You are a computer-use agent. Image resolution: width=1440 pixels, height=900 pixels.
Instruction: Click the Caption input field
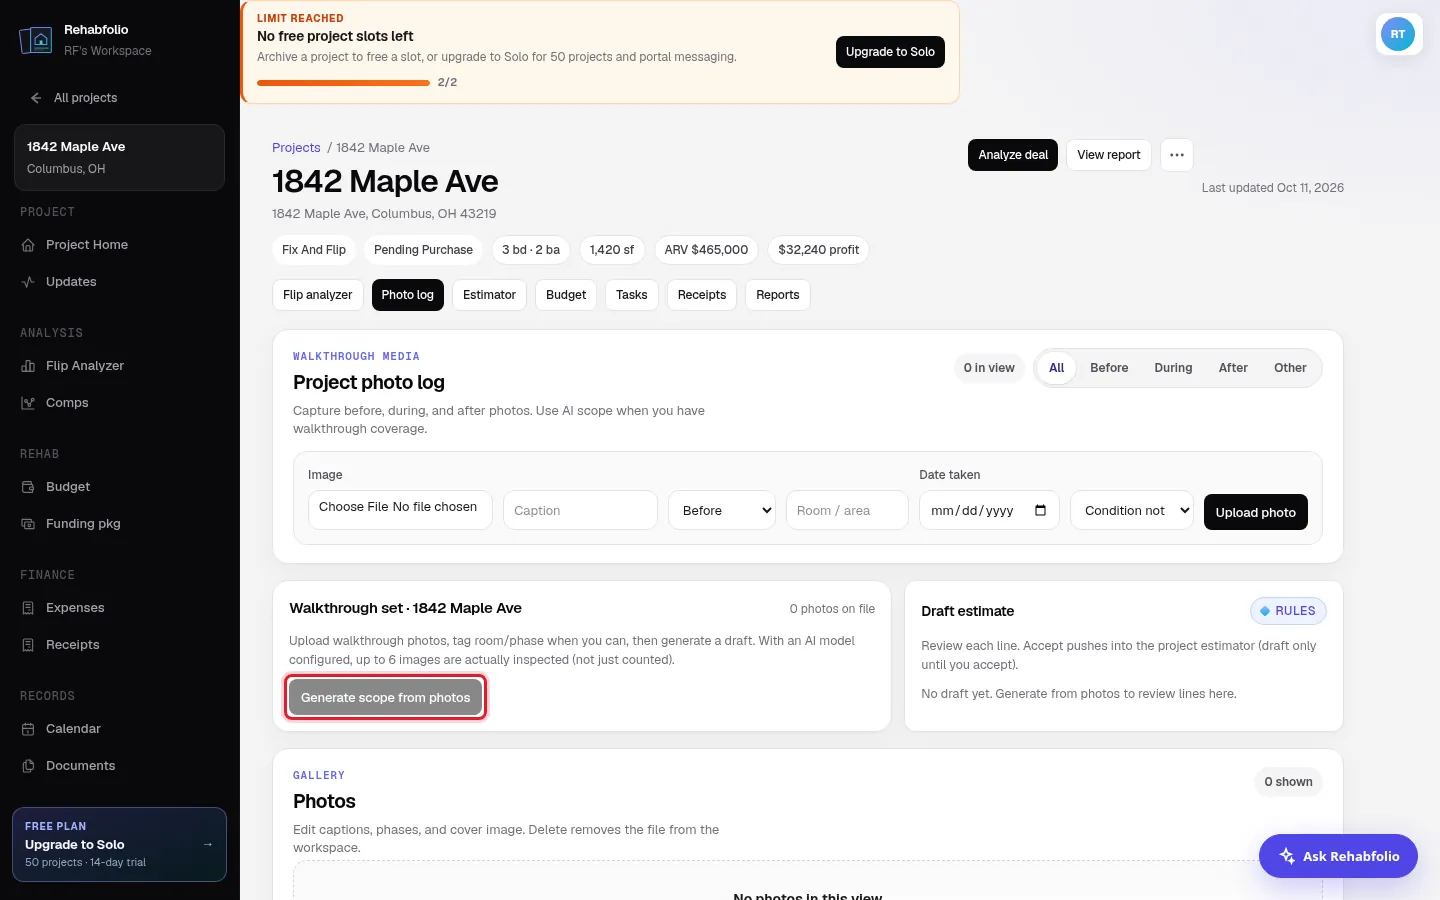pos(580,510)
